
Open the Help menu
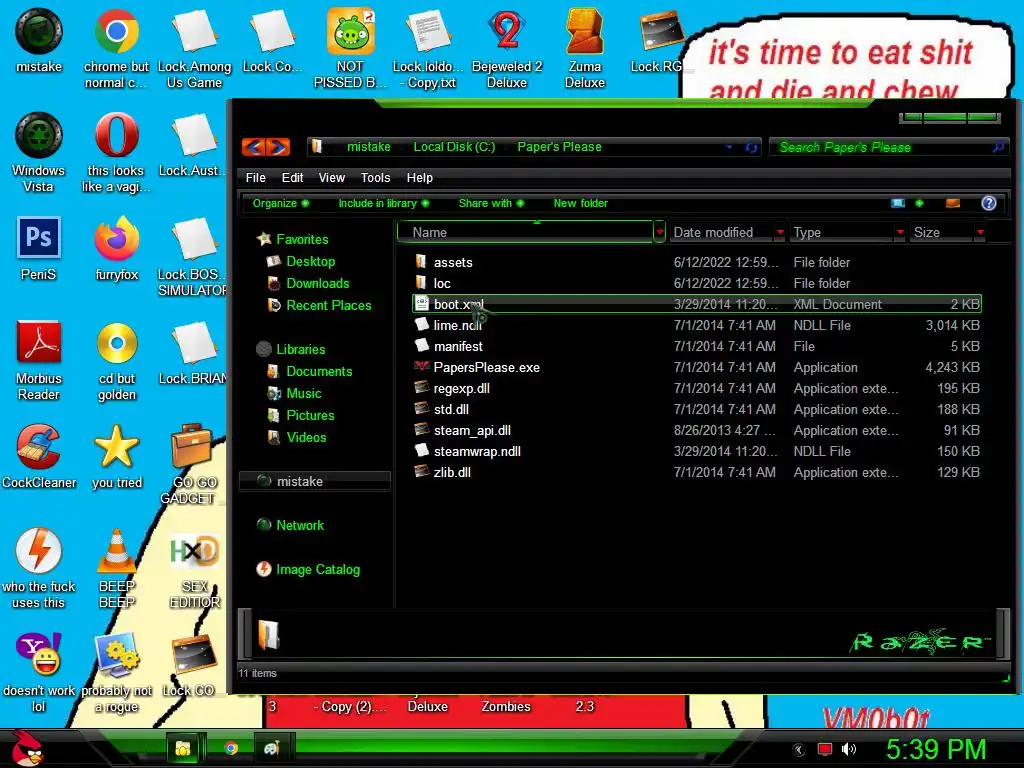point(419,178)
